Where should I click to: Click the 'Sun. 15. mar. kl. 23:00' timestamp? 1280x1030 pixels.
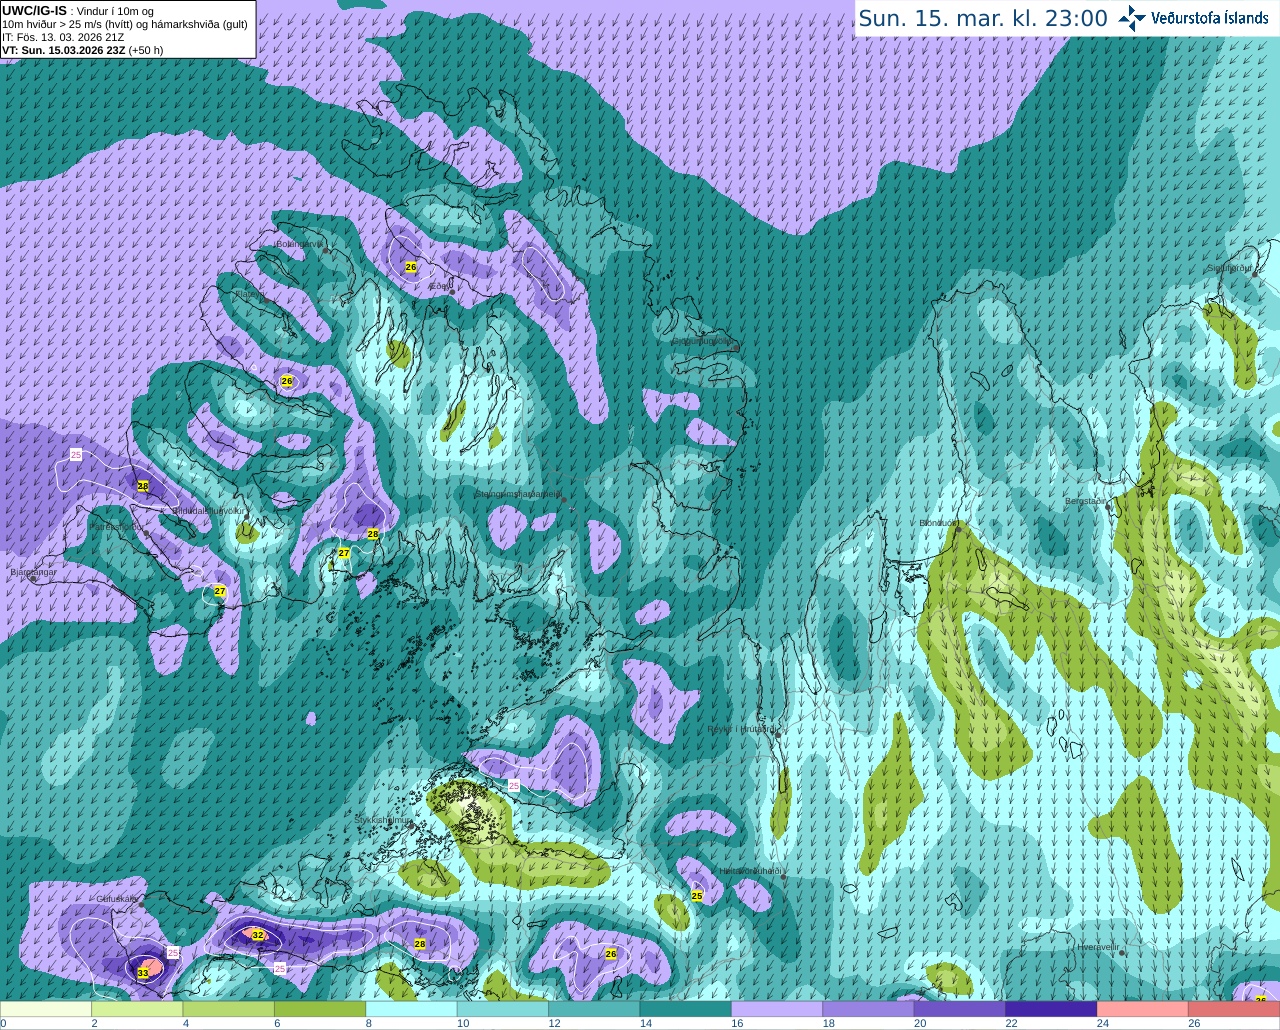tap(983, 18)
